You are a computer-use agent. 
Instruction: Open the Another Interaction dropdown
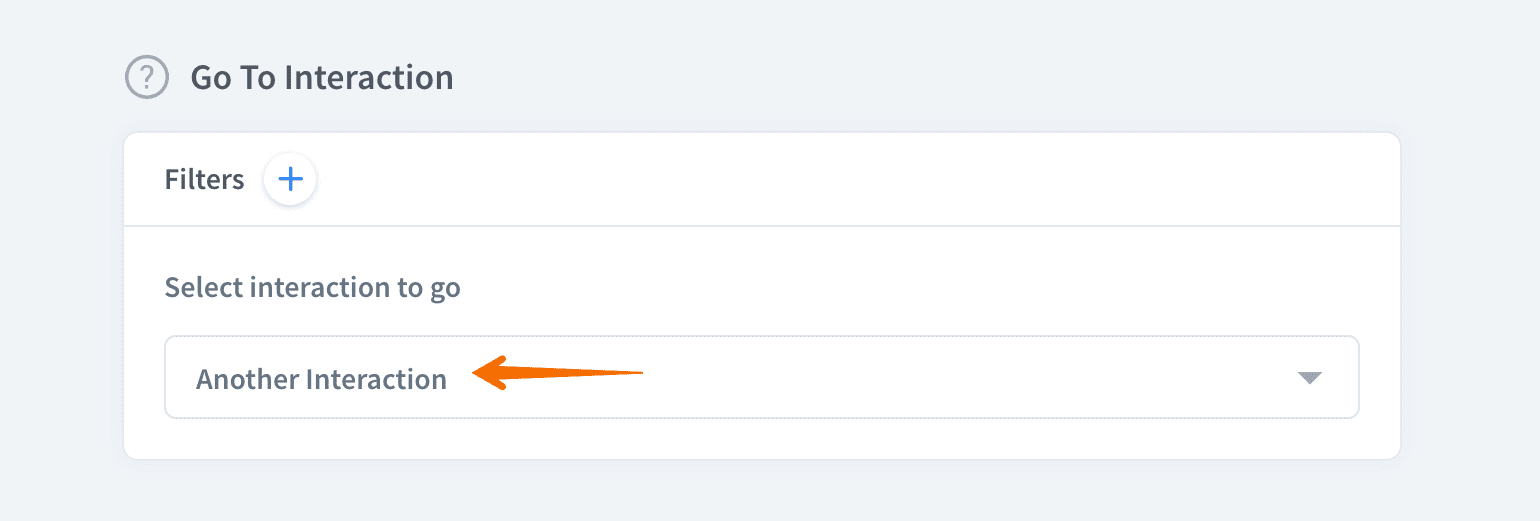coord(760,377)
